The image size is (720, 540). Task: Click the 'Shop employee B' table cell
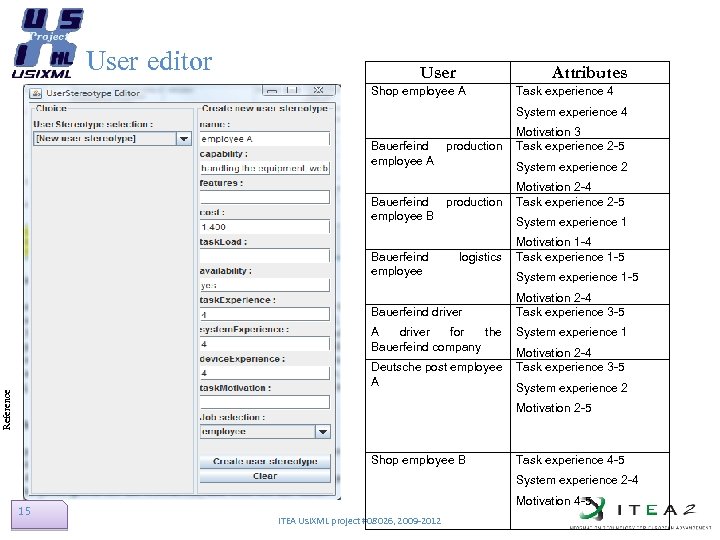click(438, 491)
